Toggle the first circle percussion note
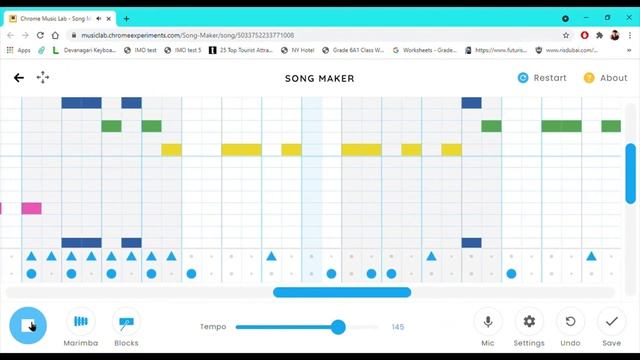640x360 pixels. [31, 274]
